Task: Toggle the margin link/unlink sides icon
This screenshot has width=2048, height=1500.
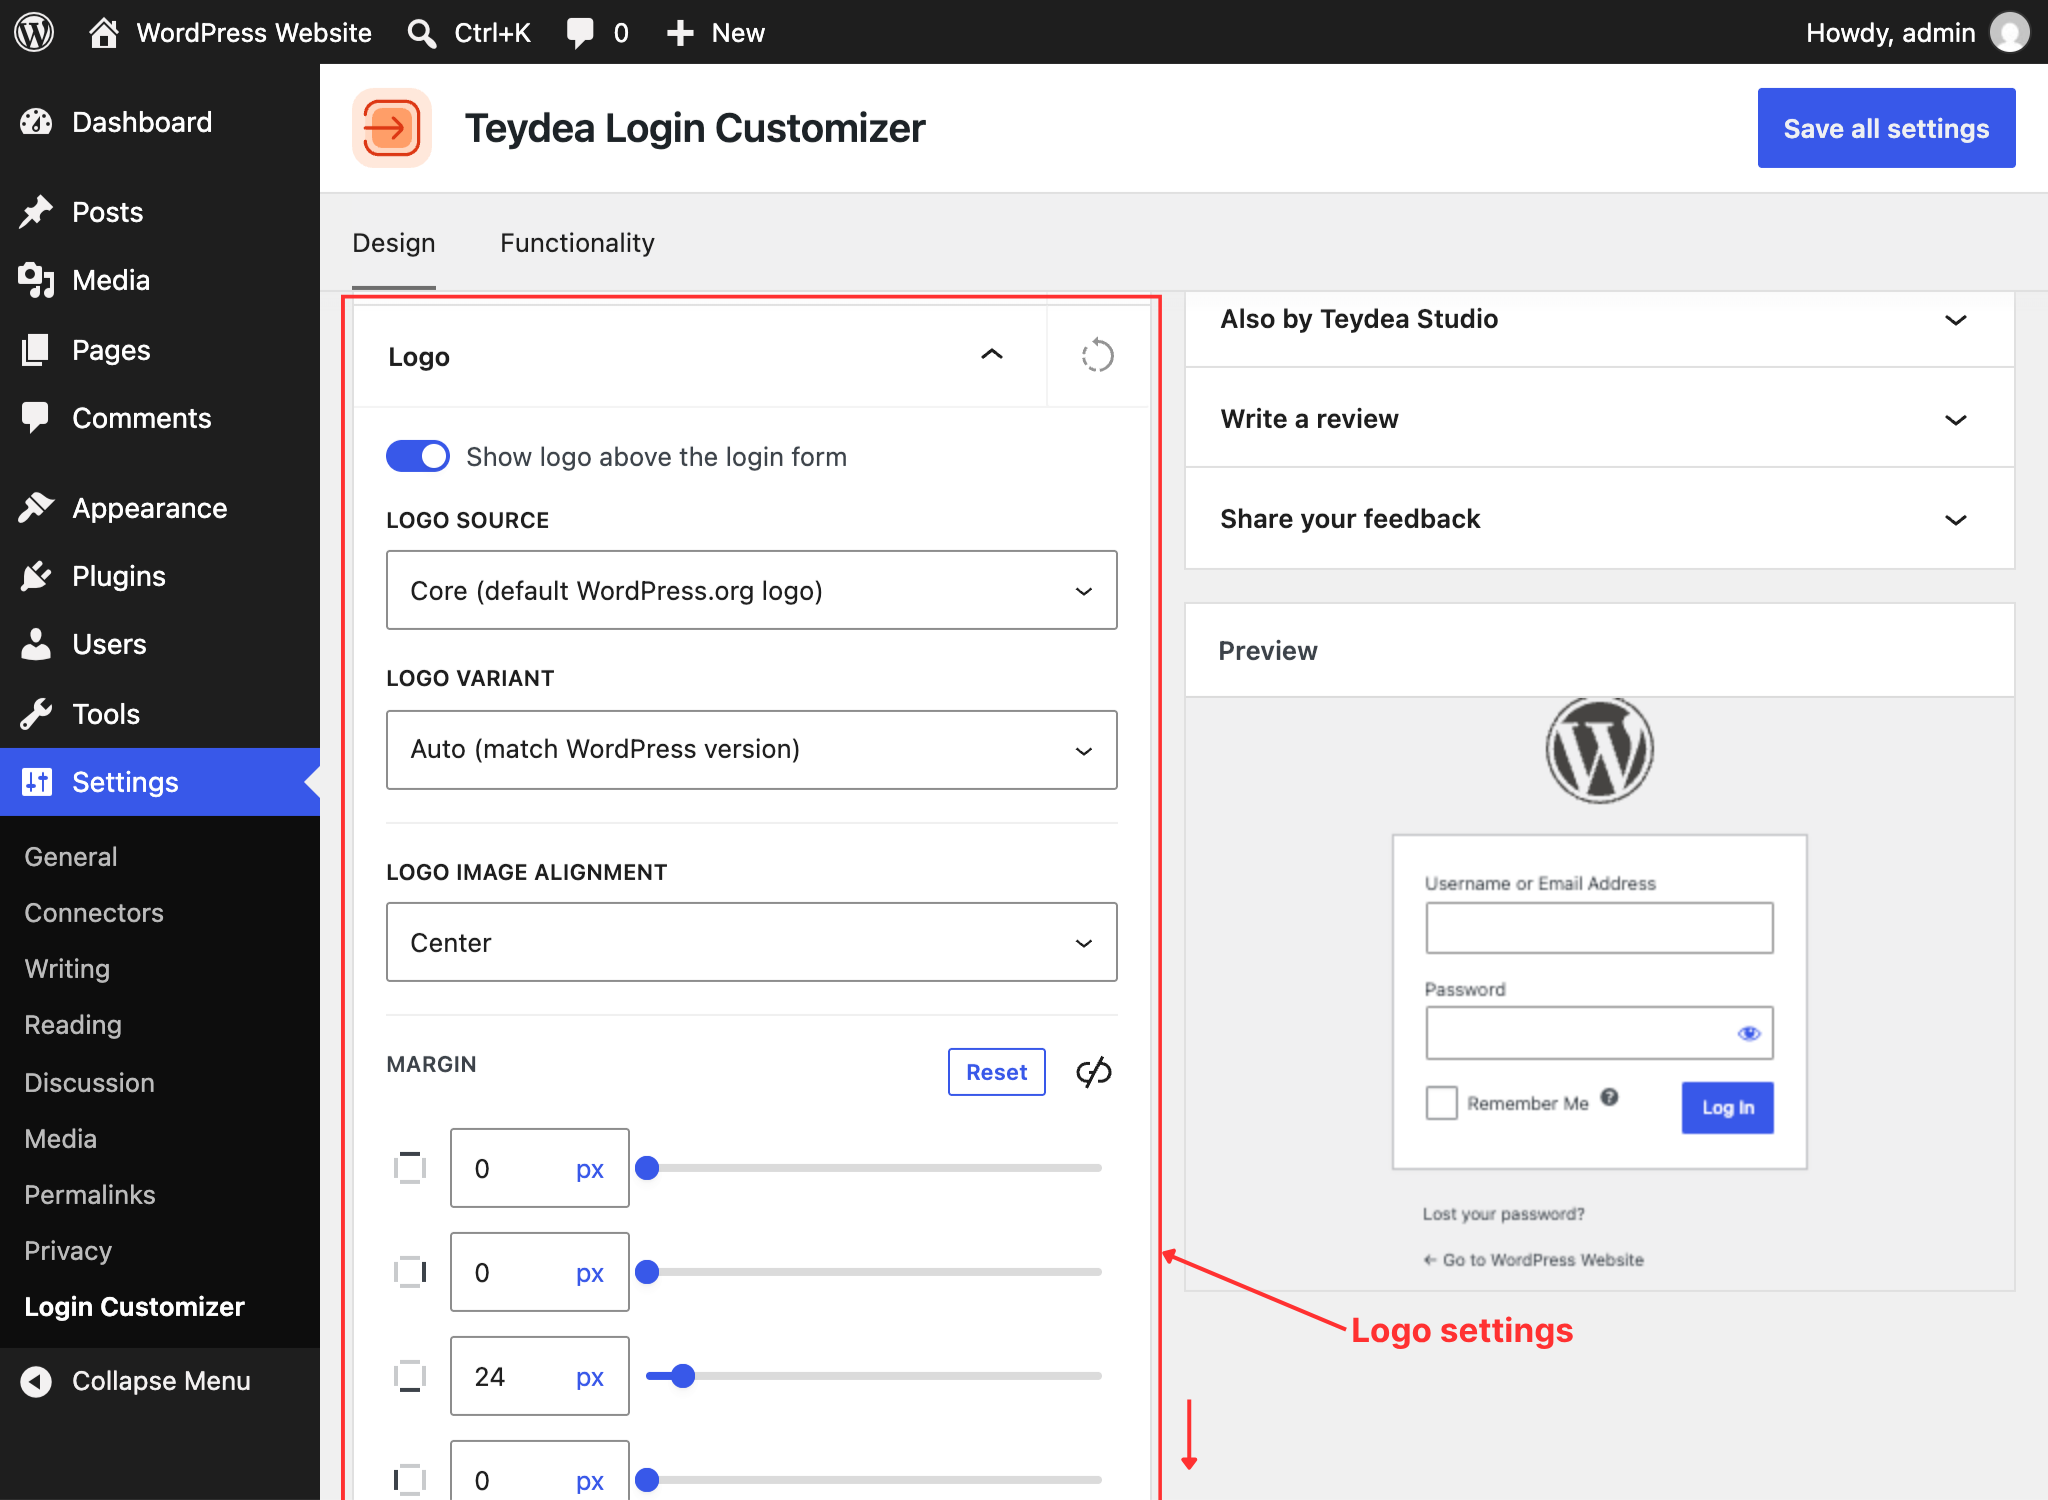Action: click(1093, 1072)
